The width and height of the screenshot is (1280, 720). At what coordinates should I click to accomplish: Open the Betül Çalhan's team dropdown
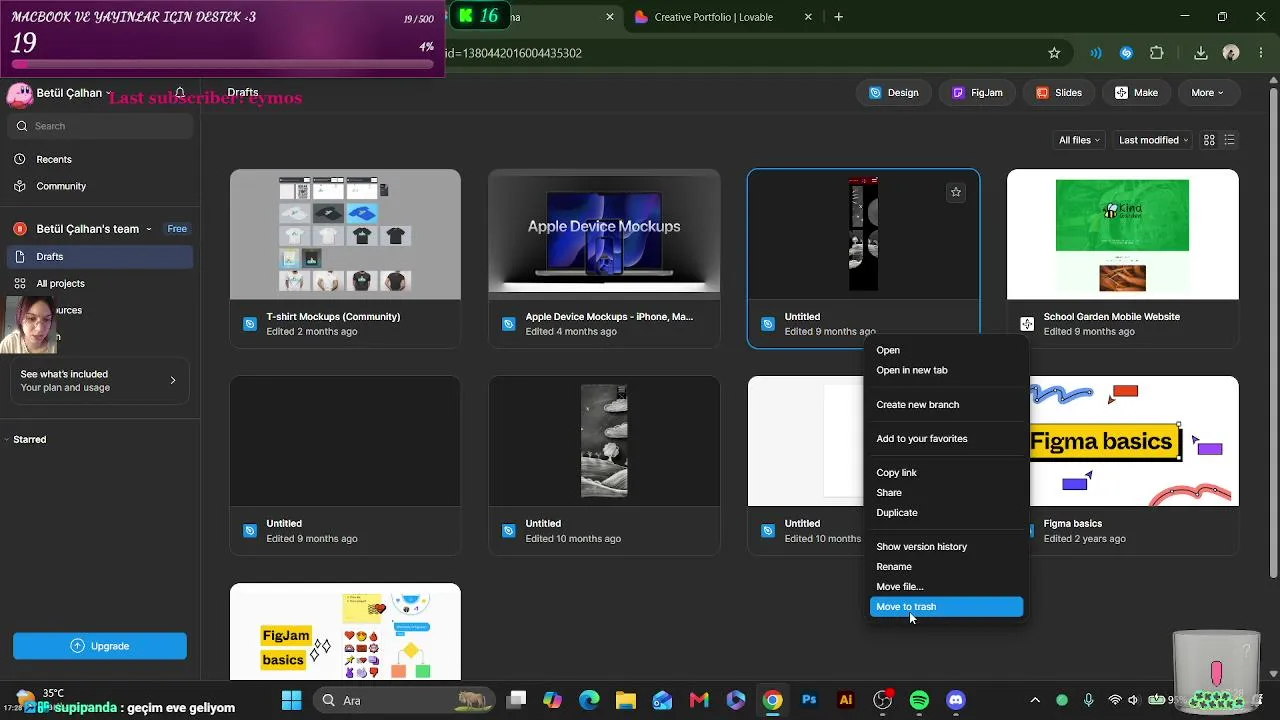(94, 229)
